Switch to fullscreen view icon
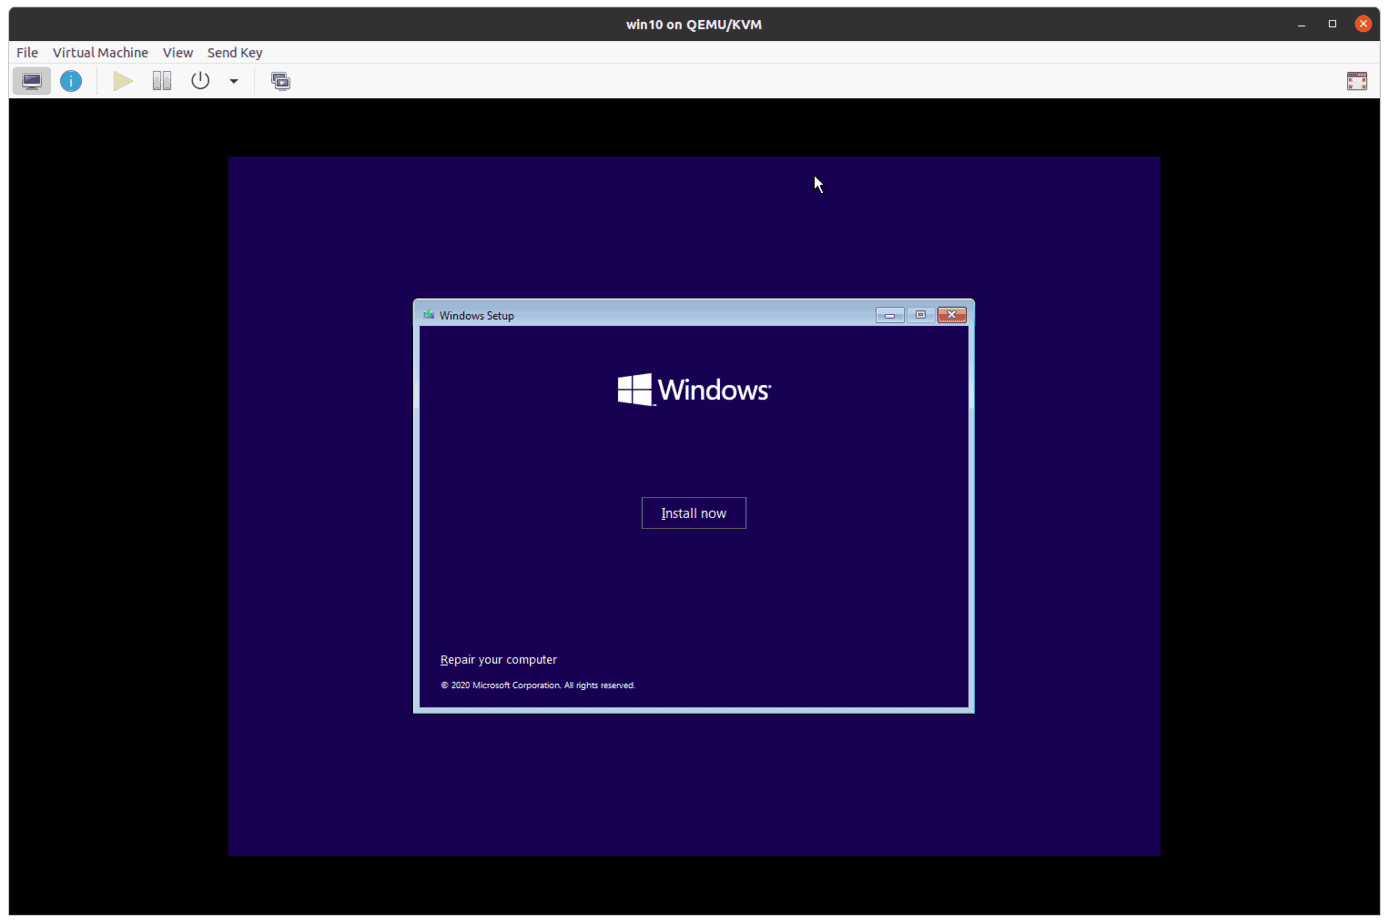This screenshot has width=1389, height=924. click(x=1357, y=81)
